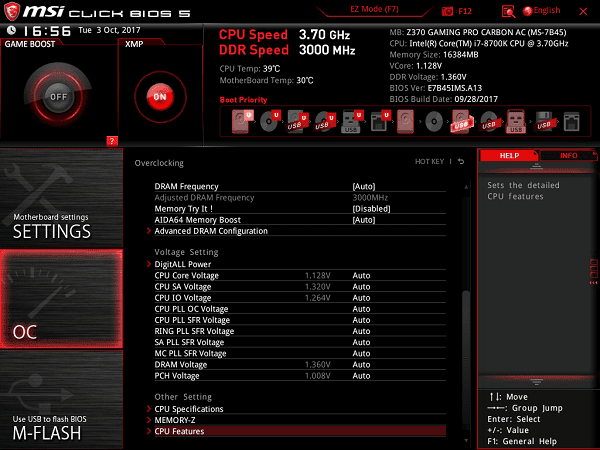Screen dimensions: 600x450
Task: Click the scroll down arrow of settings list
Action: pyautogui.click(x=466, y=441)
